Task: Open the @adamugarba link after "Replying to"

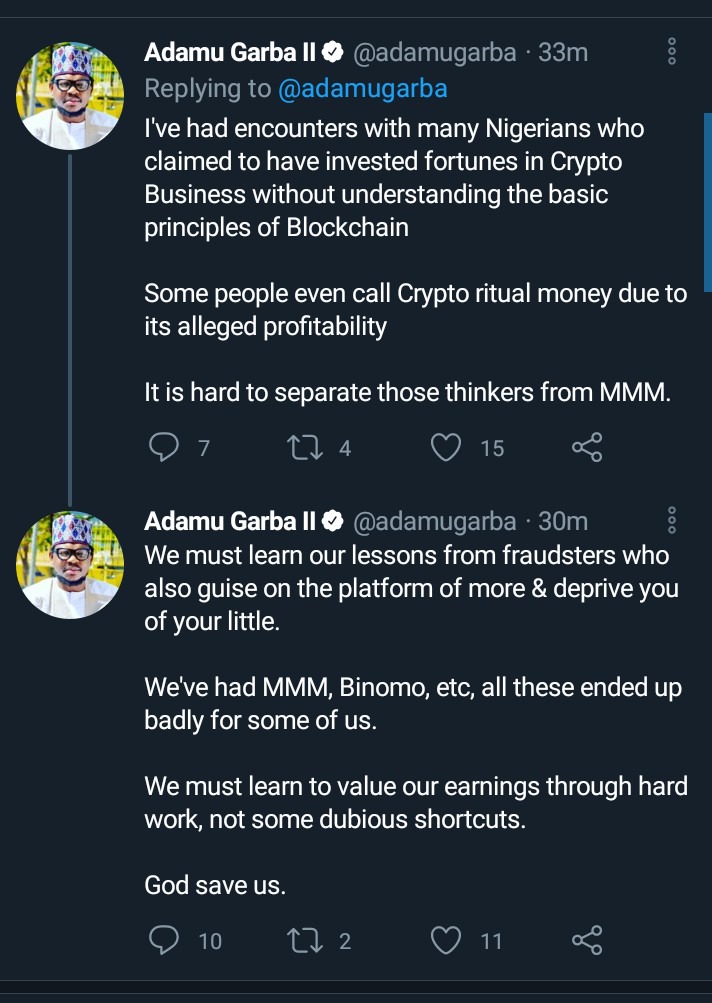Action: click(362, 89)
